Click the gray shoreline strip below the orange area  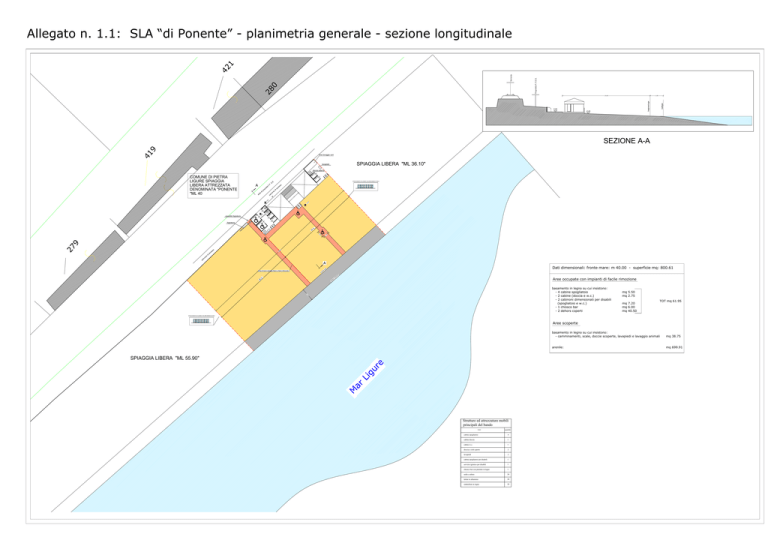(x=316, y=287)
